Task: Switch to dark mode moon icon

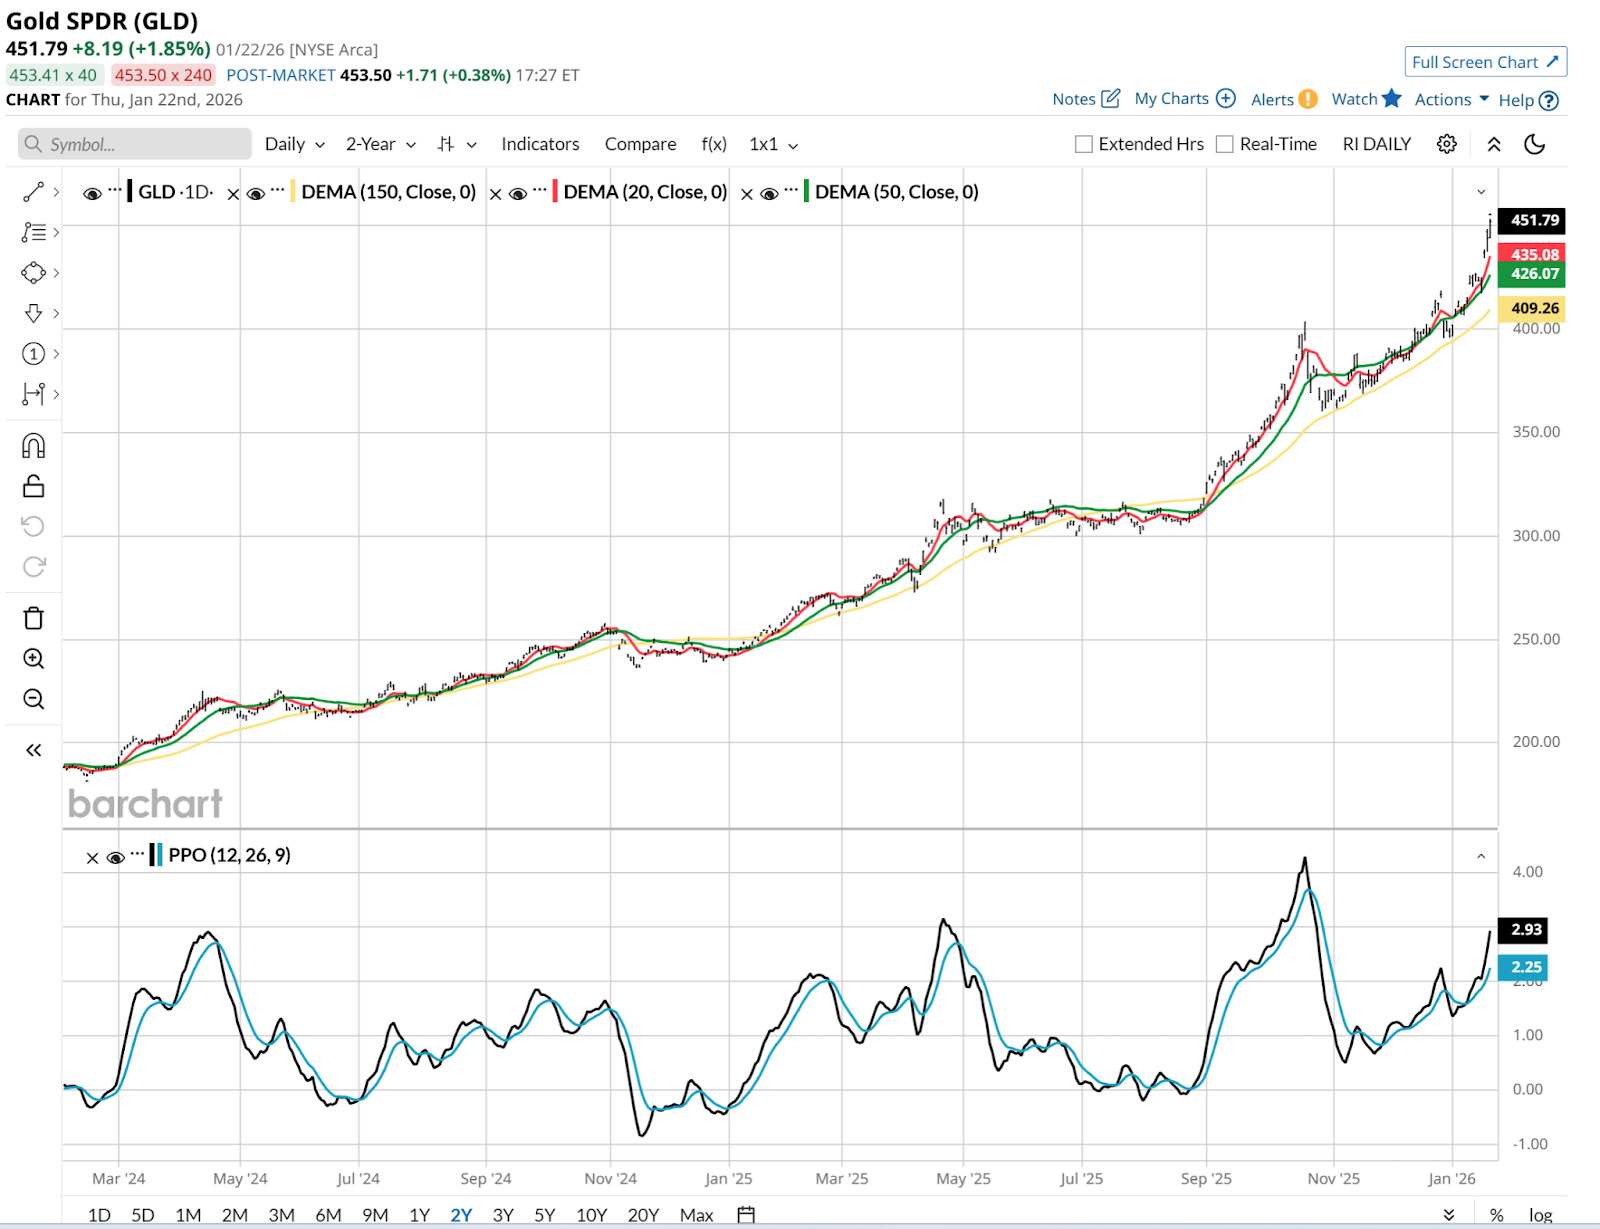Action: [1534, 144]
